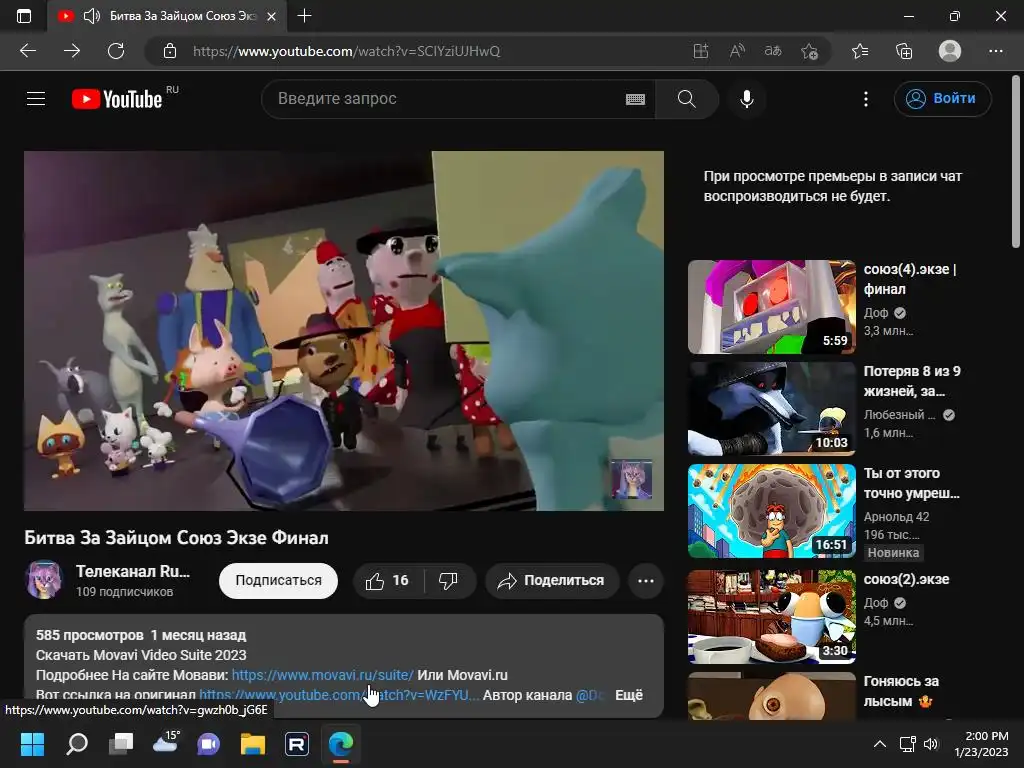Open the original video YouTube link
The image size is (1024, 768).
point(339,695)
